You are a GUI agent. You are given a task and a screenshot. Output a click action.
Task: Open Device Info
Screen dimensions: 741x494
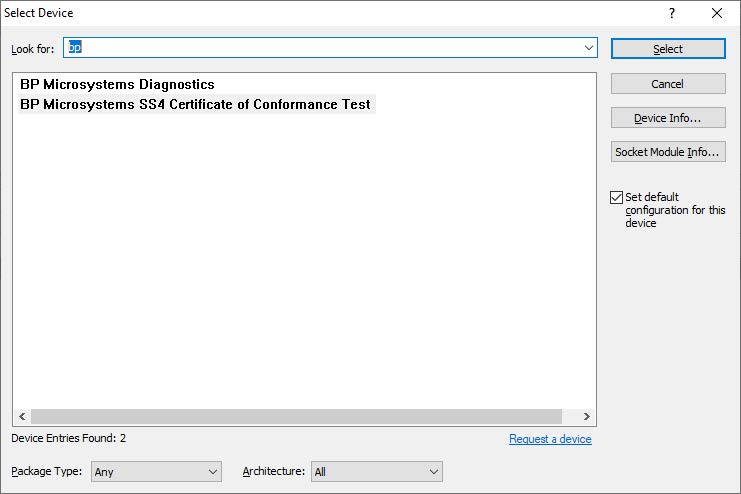point(668,118)
